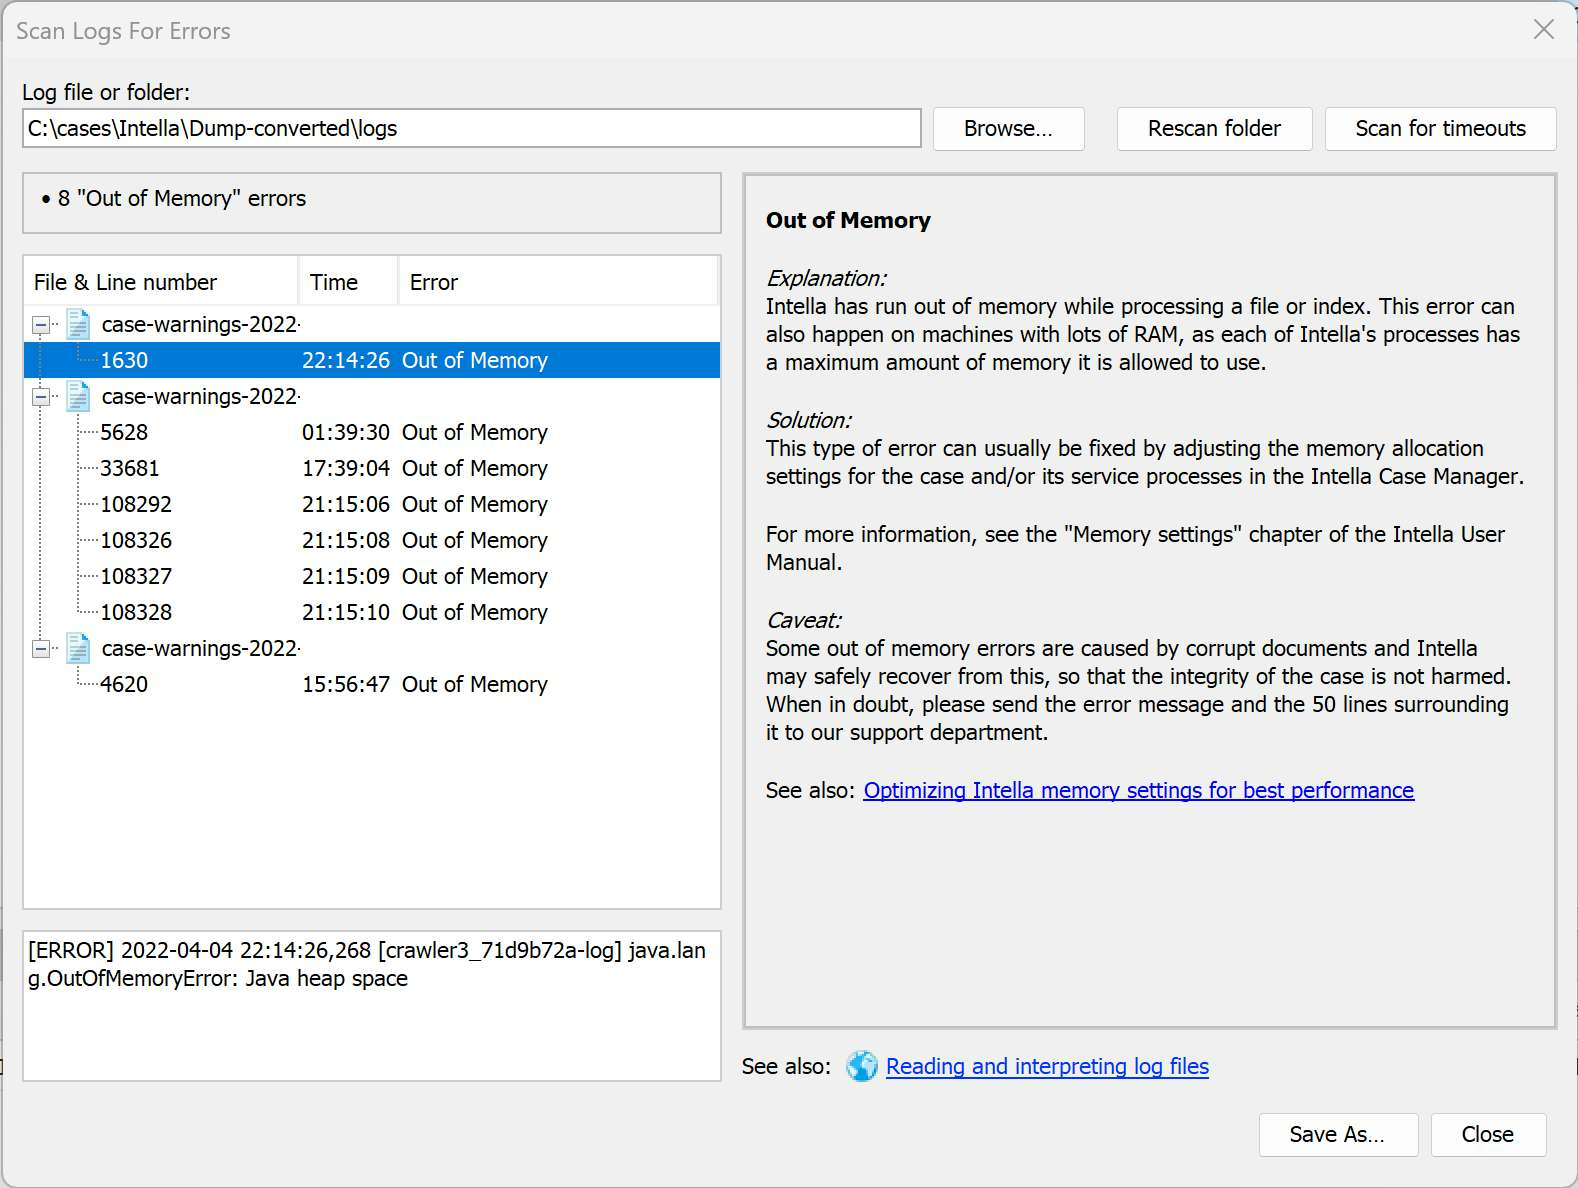Click the time value 21:15:06
This screenshot has width=1578, height=1188.
[x=346, y=504]
